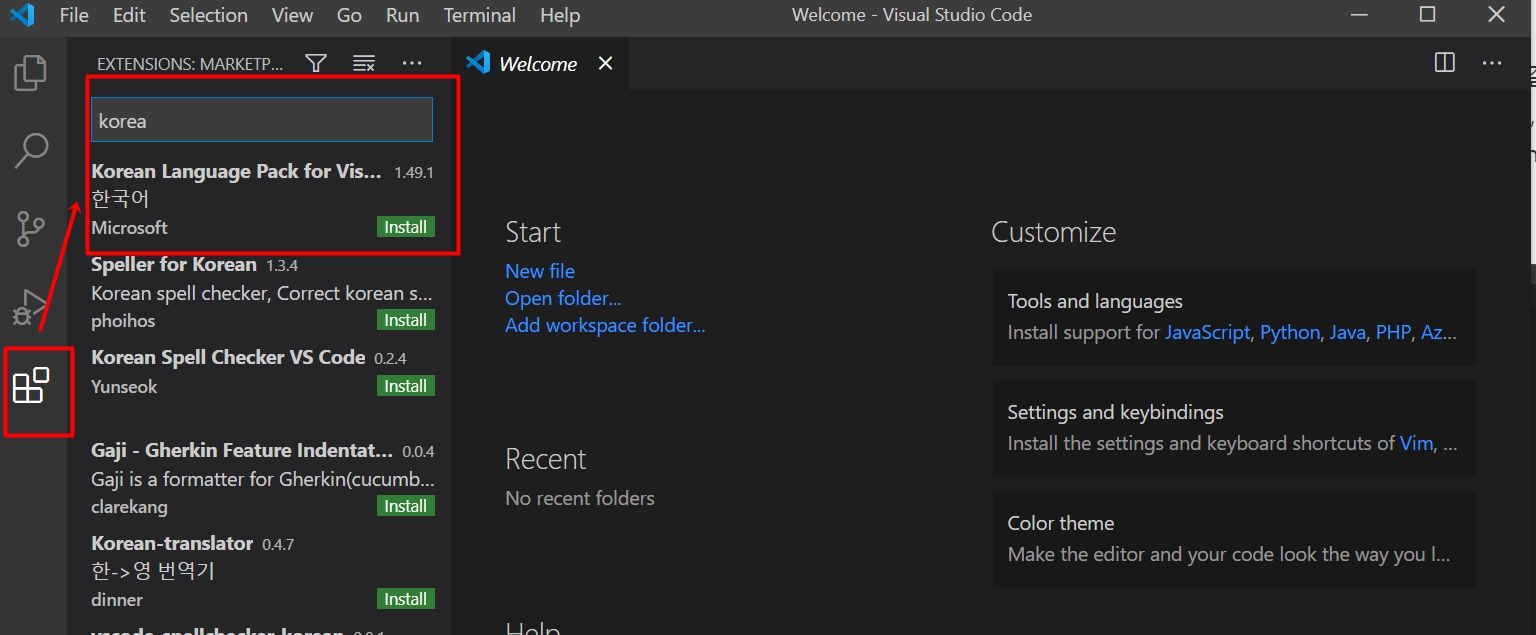Viewport: 1536px width, 635px height.
Task: Open the Run and Debug view
Action: [30, 308]
